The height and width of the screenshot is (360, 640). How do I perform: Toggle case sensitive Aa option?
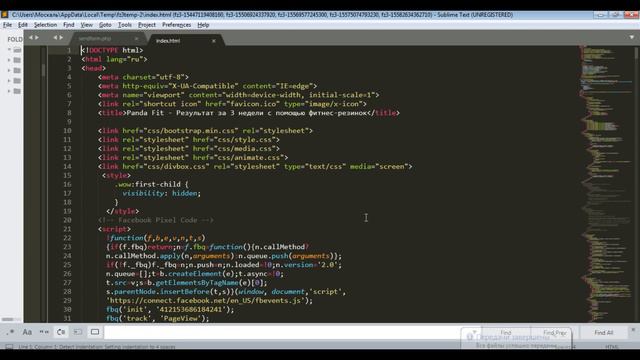click(27, 332)
